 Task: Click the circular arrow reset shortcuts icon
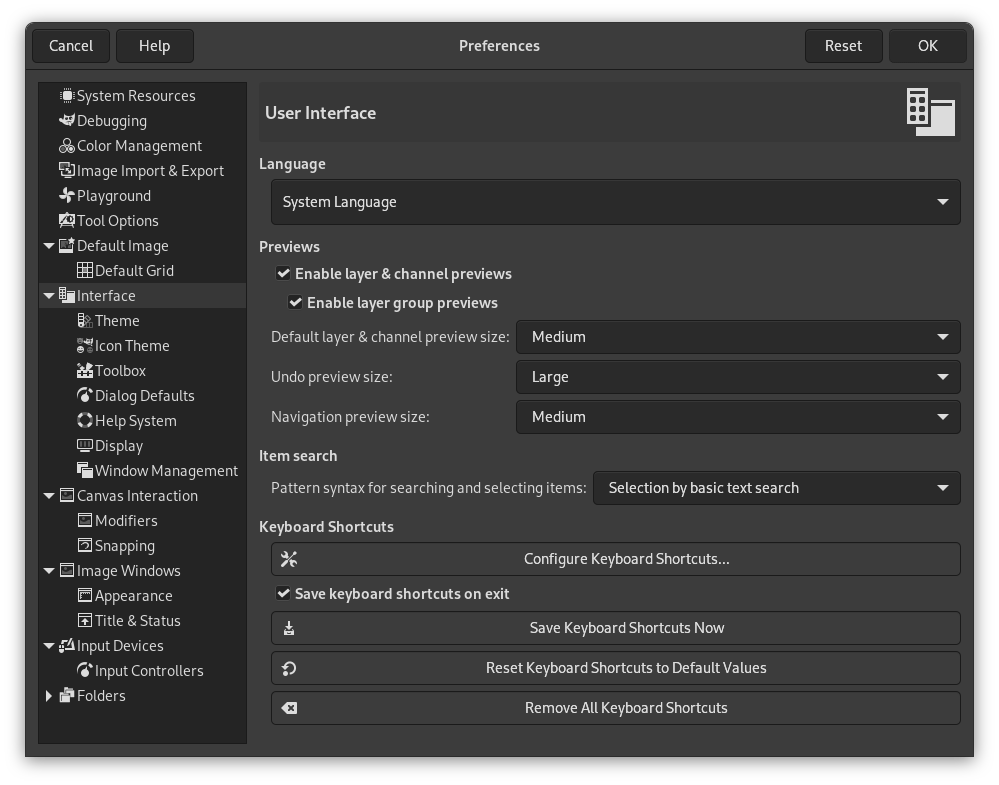pos(289,667)
